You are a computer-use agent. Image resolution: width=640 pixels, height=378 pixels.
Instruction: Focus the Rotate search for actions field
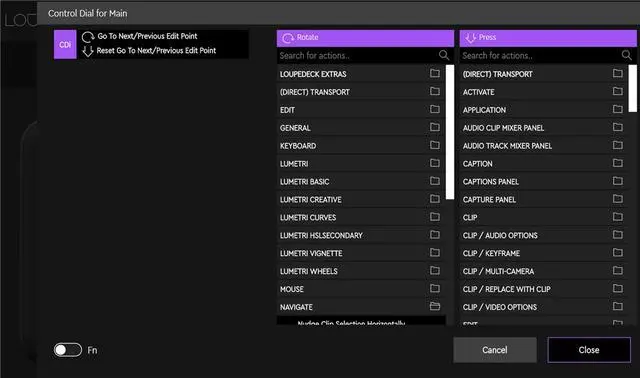357,55
